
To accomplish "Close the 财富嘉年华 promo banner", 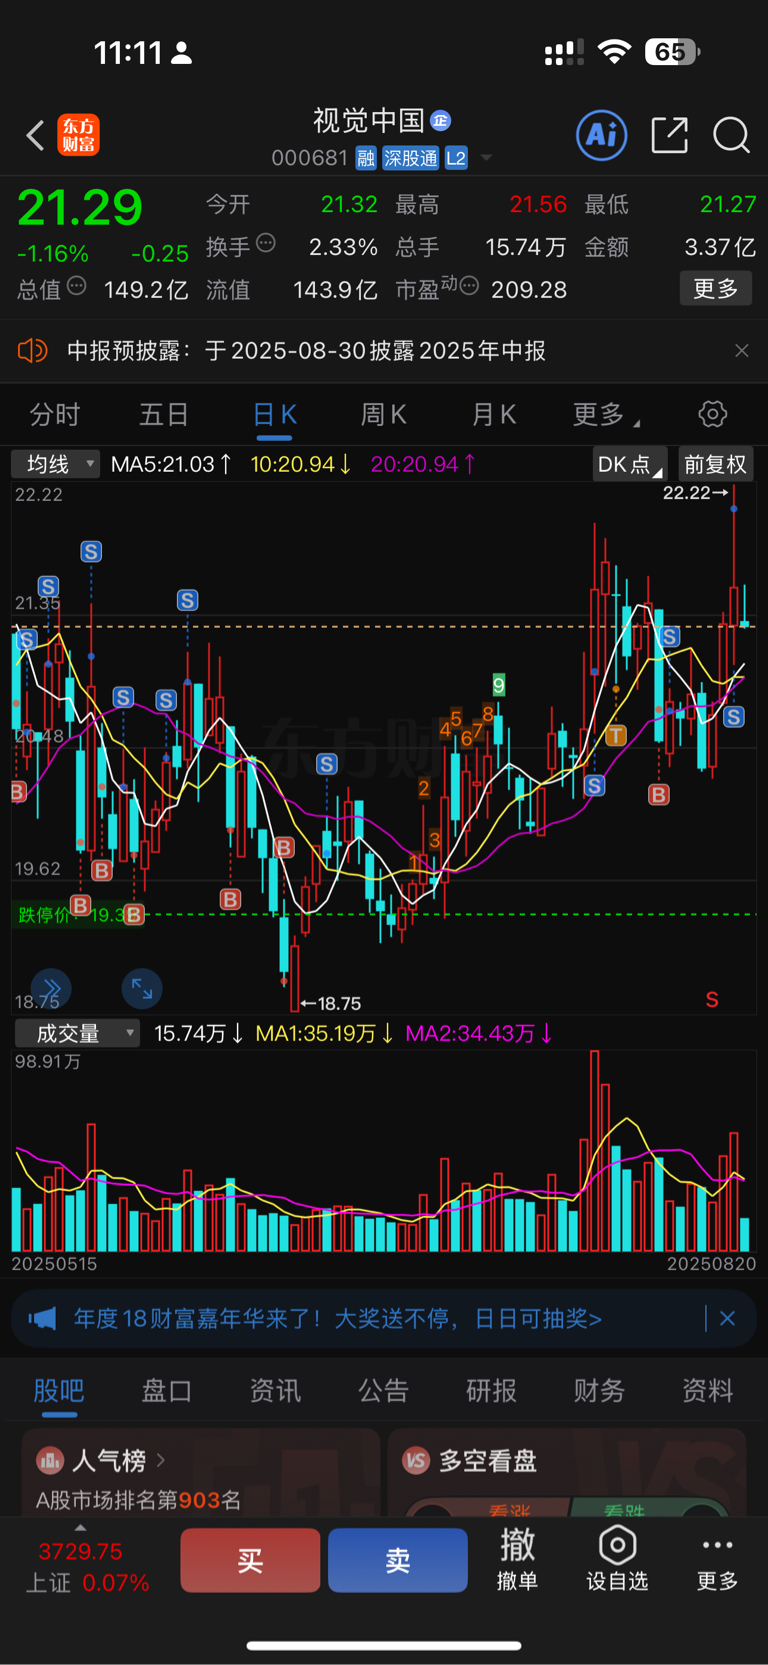I will click(x=728, y=1319).
